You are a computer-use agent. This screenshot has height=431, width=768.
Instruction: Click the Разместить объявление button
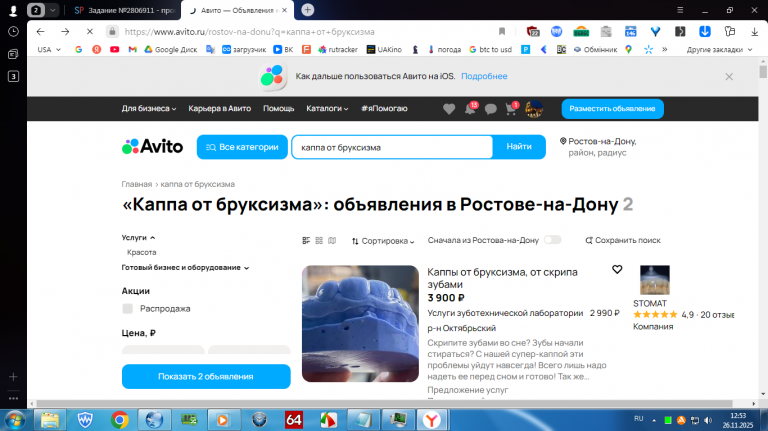(612, 109)
